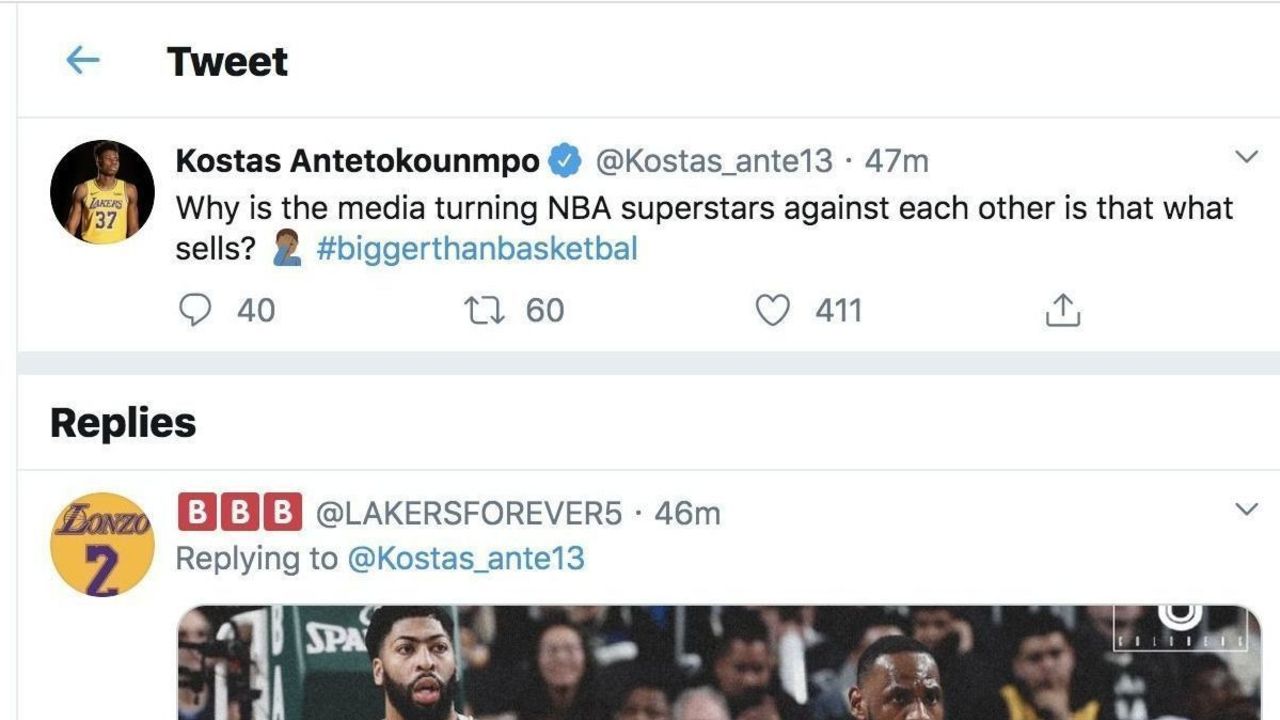Click the 46m timestamp on the reply

point(687,513)
